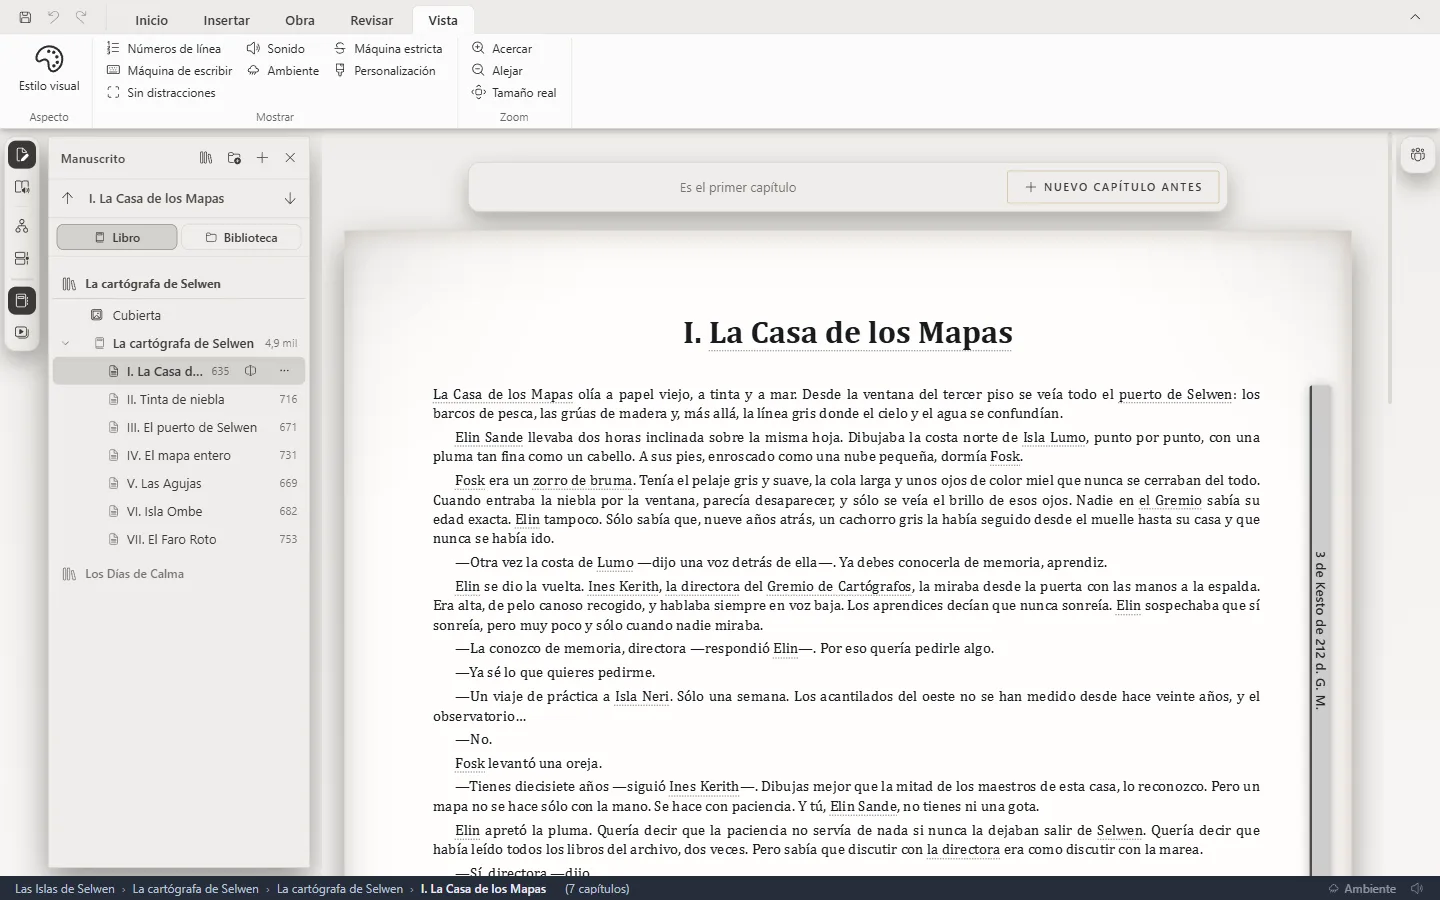The image size is (1440, 900).
Task: Click the bookshelf icon in Manuscrito header
Action: (206, 158)
